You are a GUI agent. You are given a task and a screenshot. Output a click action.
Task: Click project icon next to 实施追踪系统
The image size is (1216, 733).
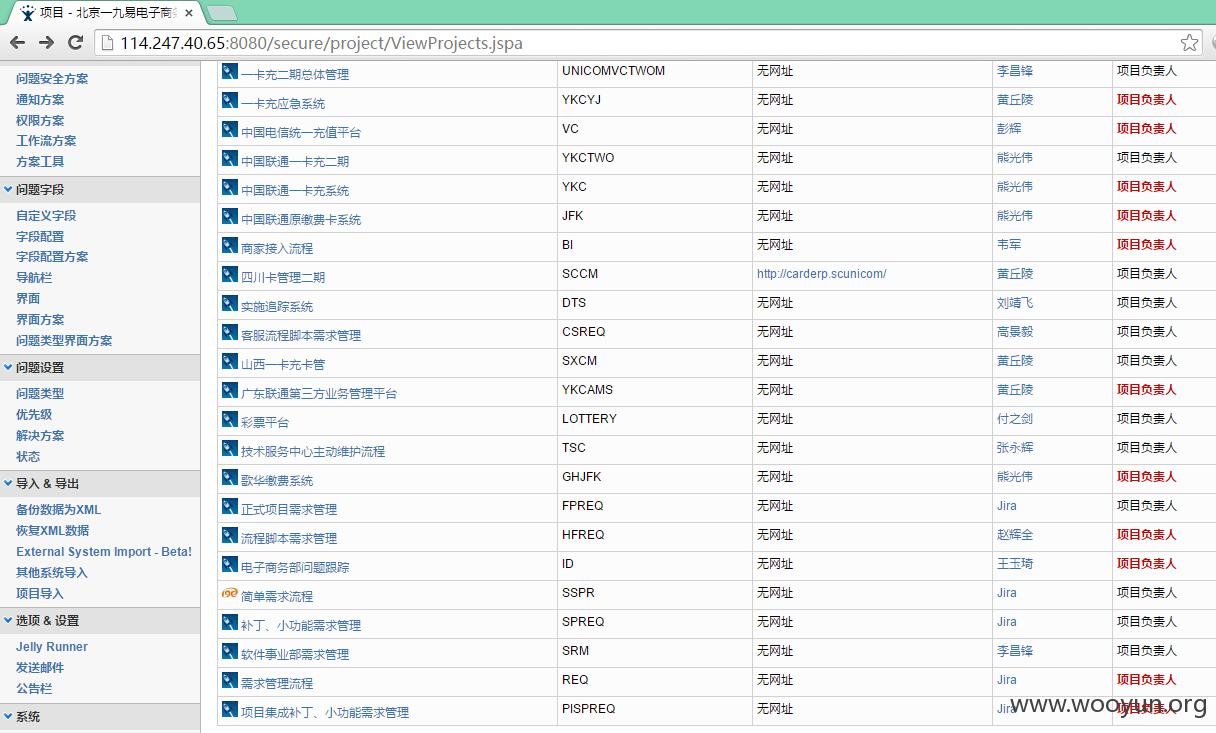229,304
